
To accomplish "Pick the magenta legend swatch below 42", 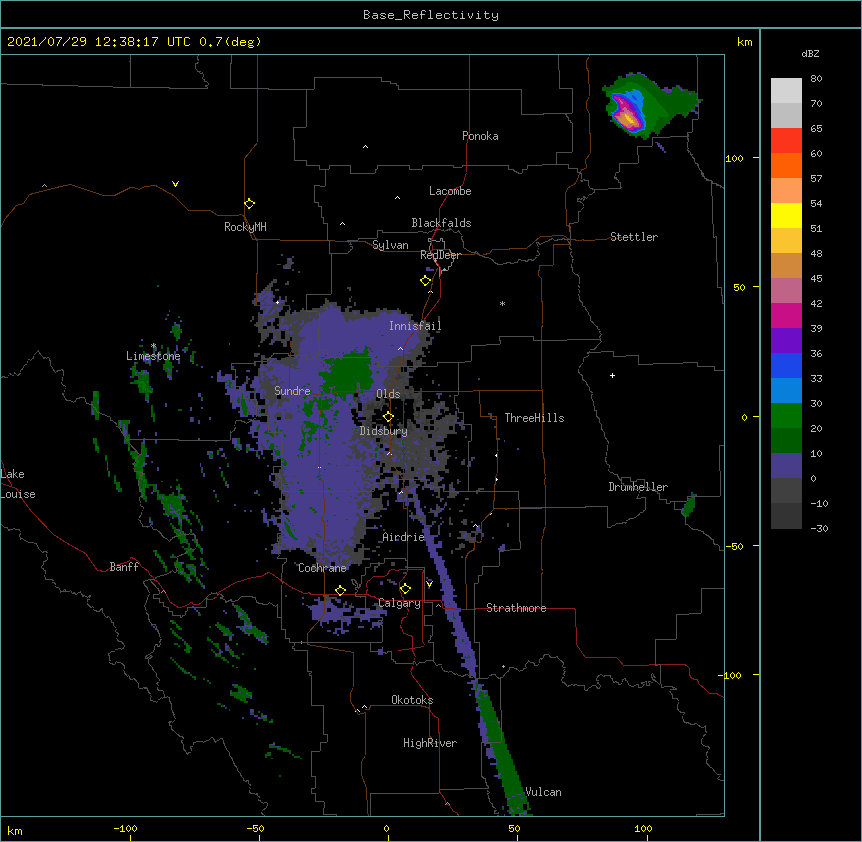I will click(x=786, y=315).
